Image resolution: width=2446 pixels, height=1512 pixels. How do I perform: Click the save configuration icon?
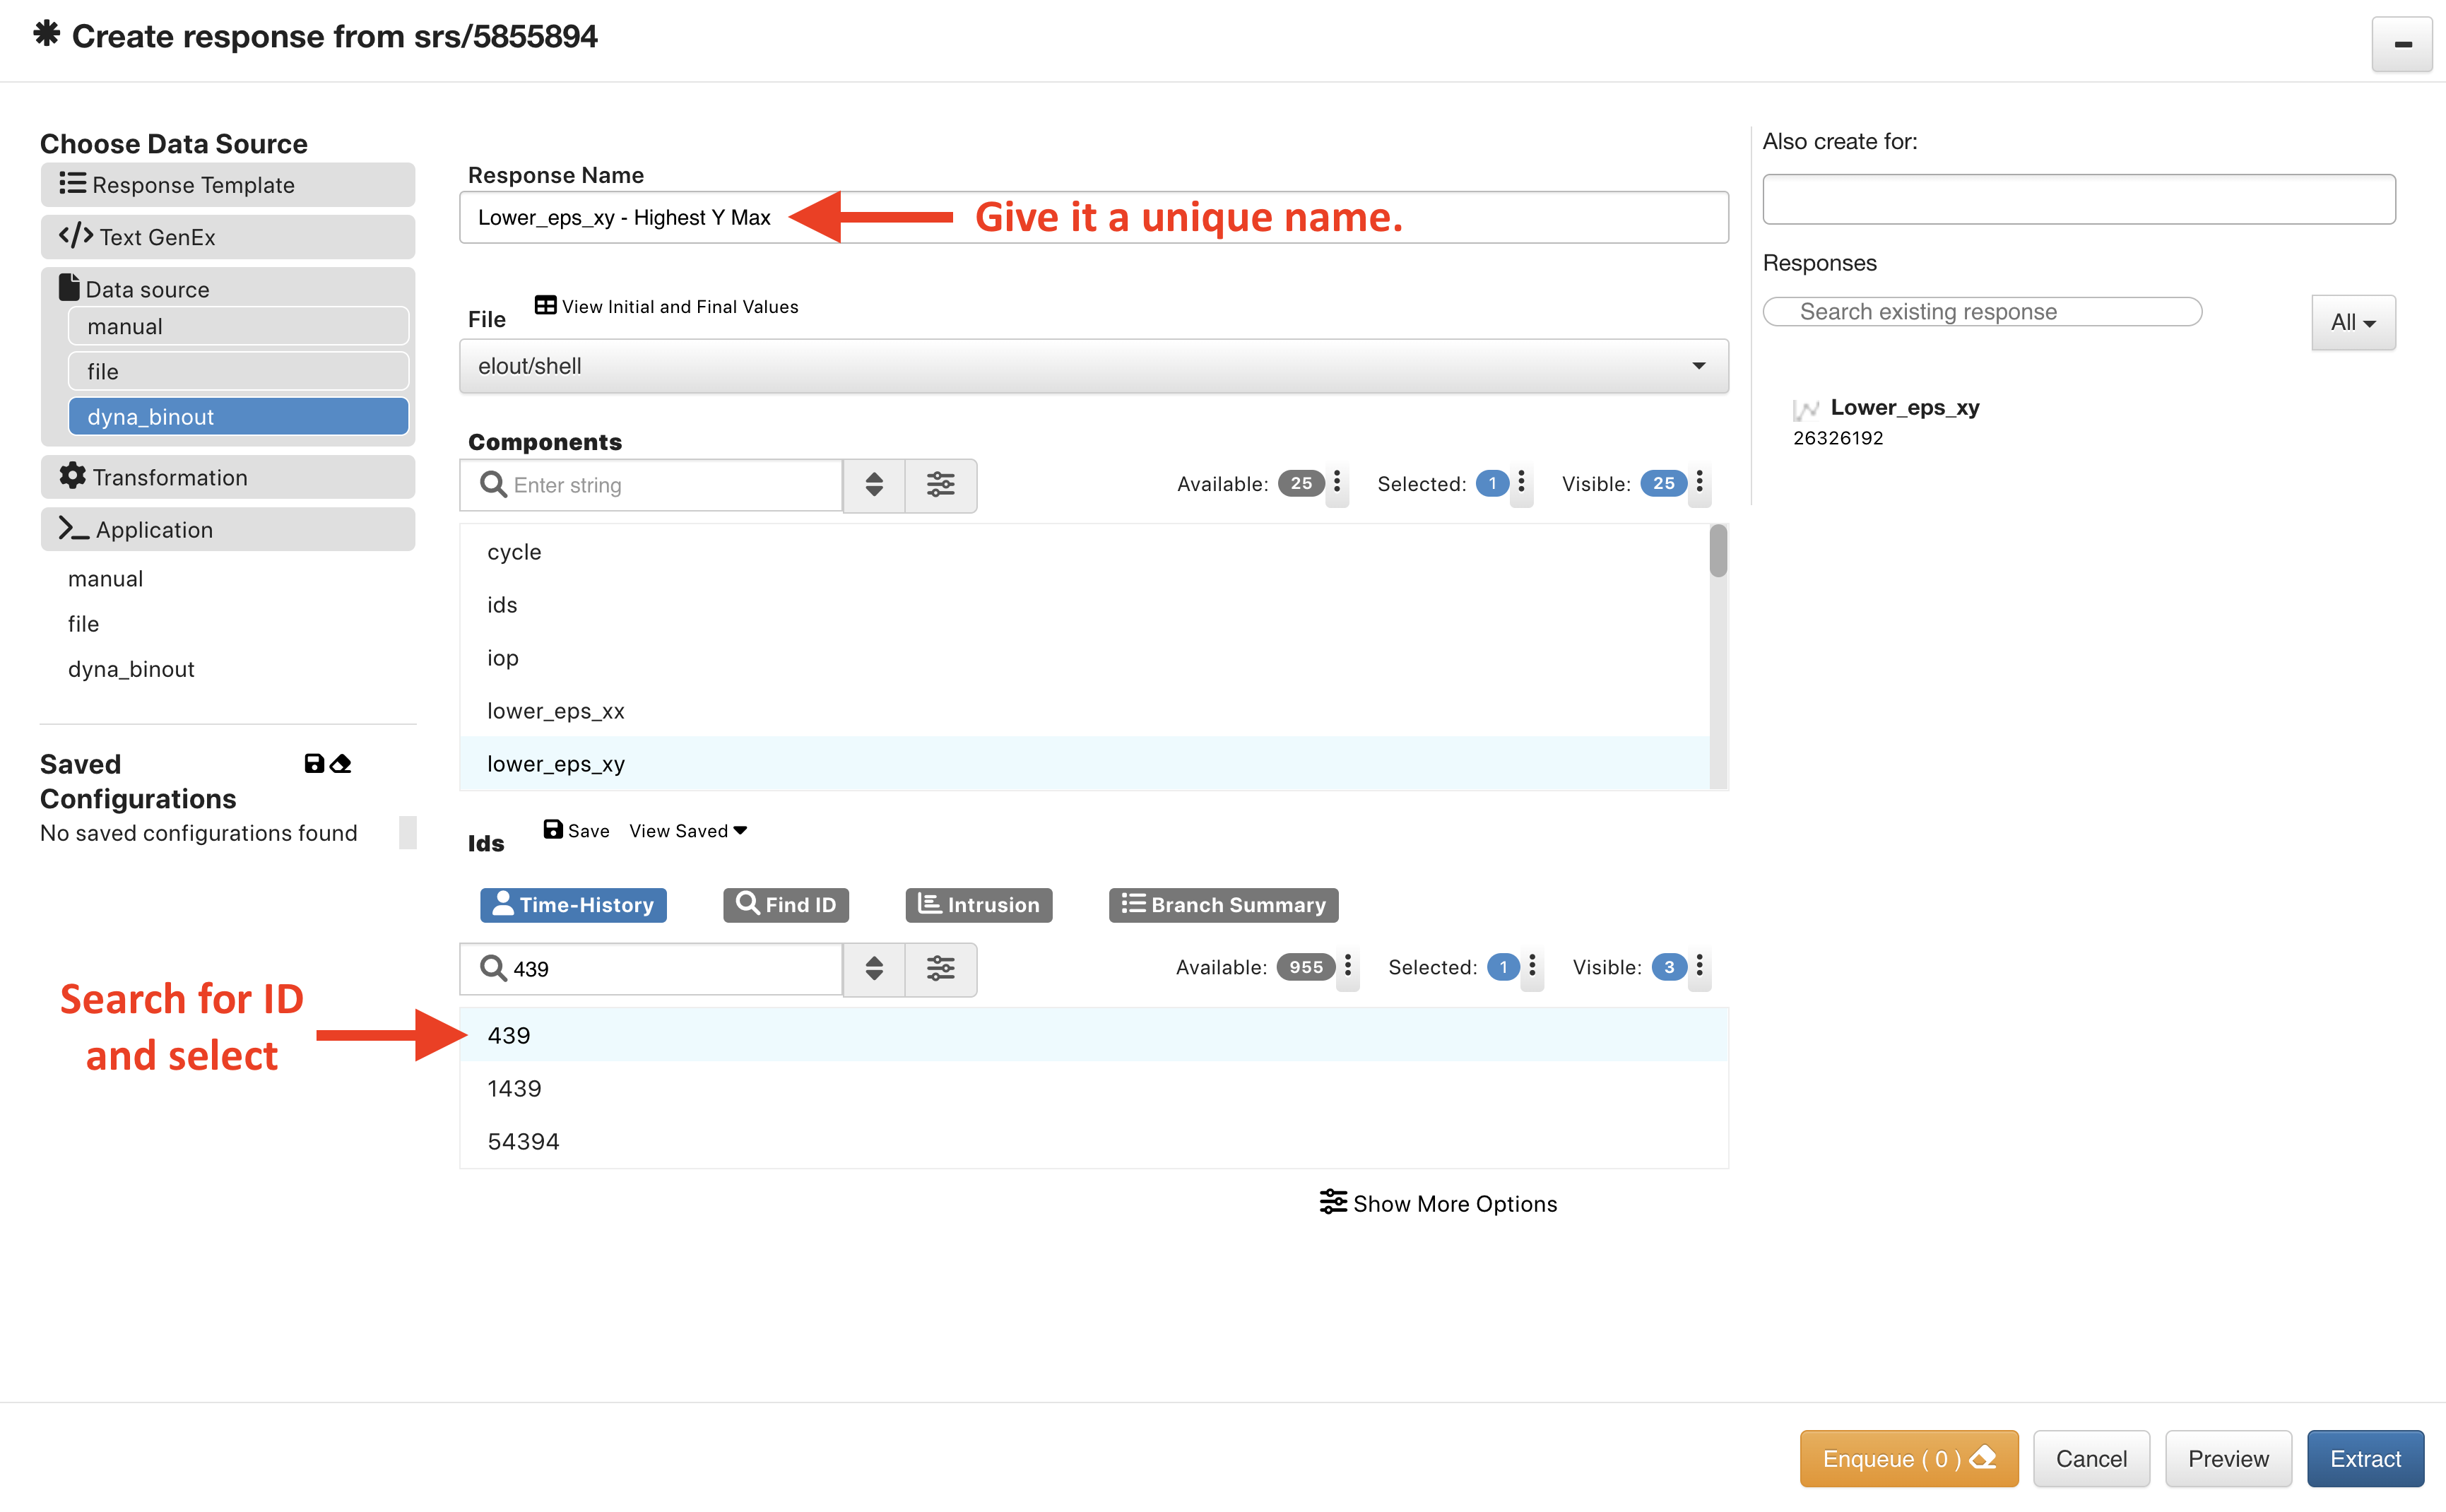point(314,764)
